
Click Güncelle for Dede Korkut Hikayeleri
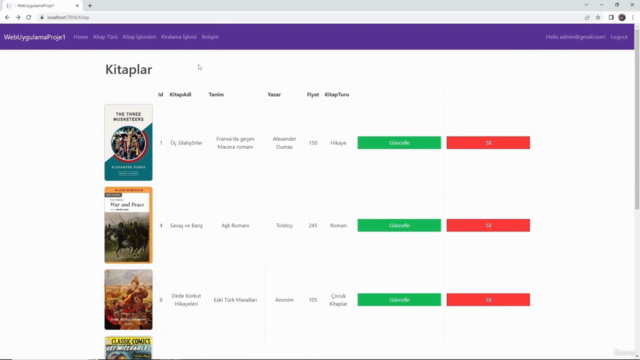[x=399, y=300]
